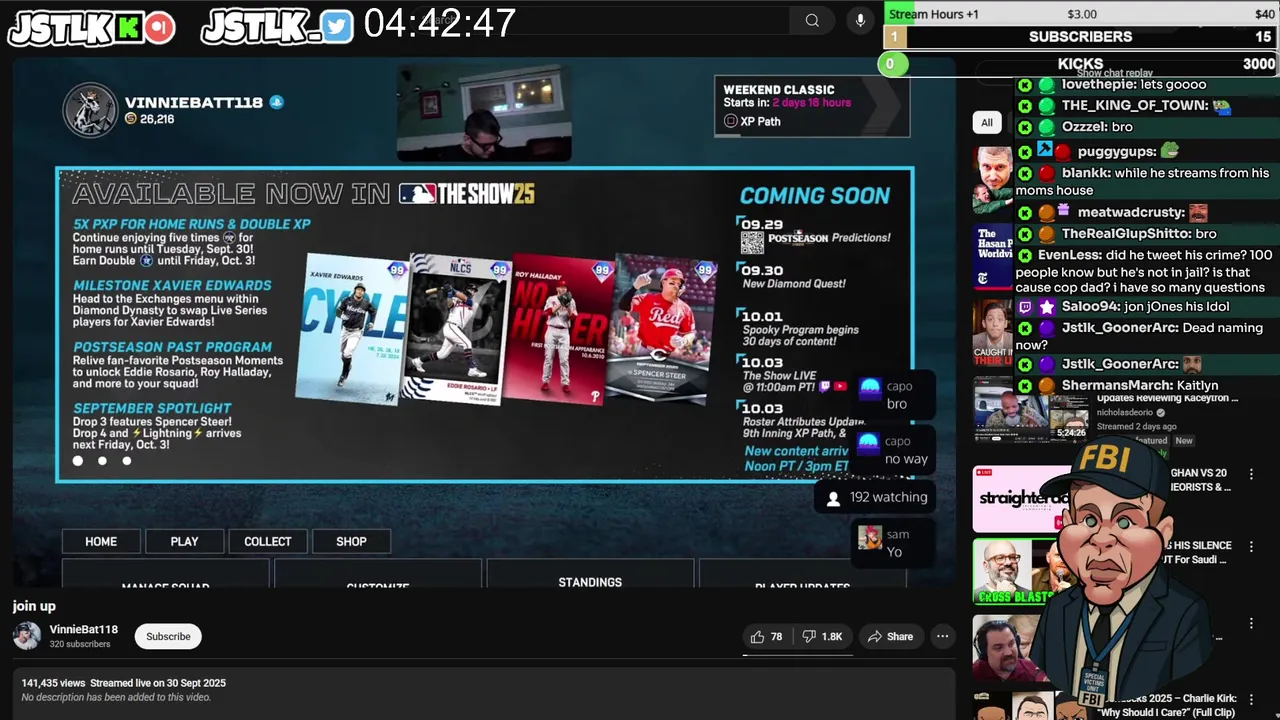
Task: Click the YouTube search magnifier icon
Action: click(812, 20)
